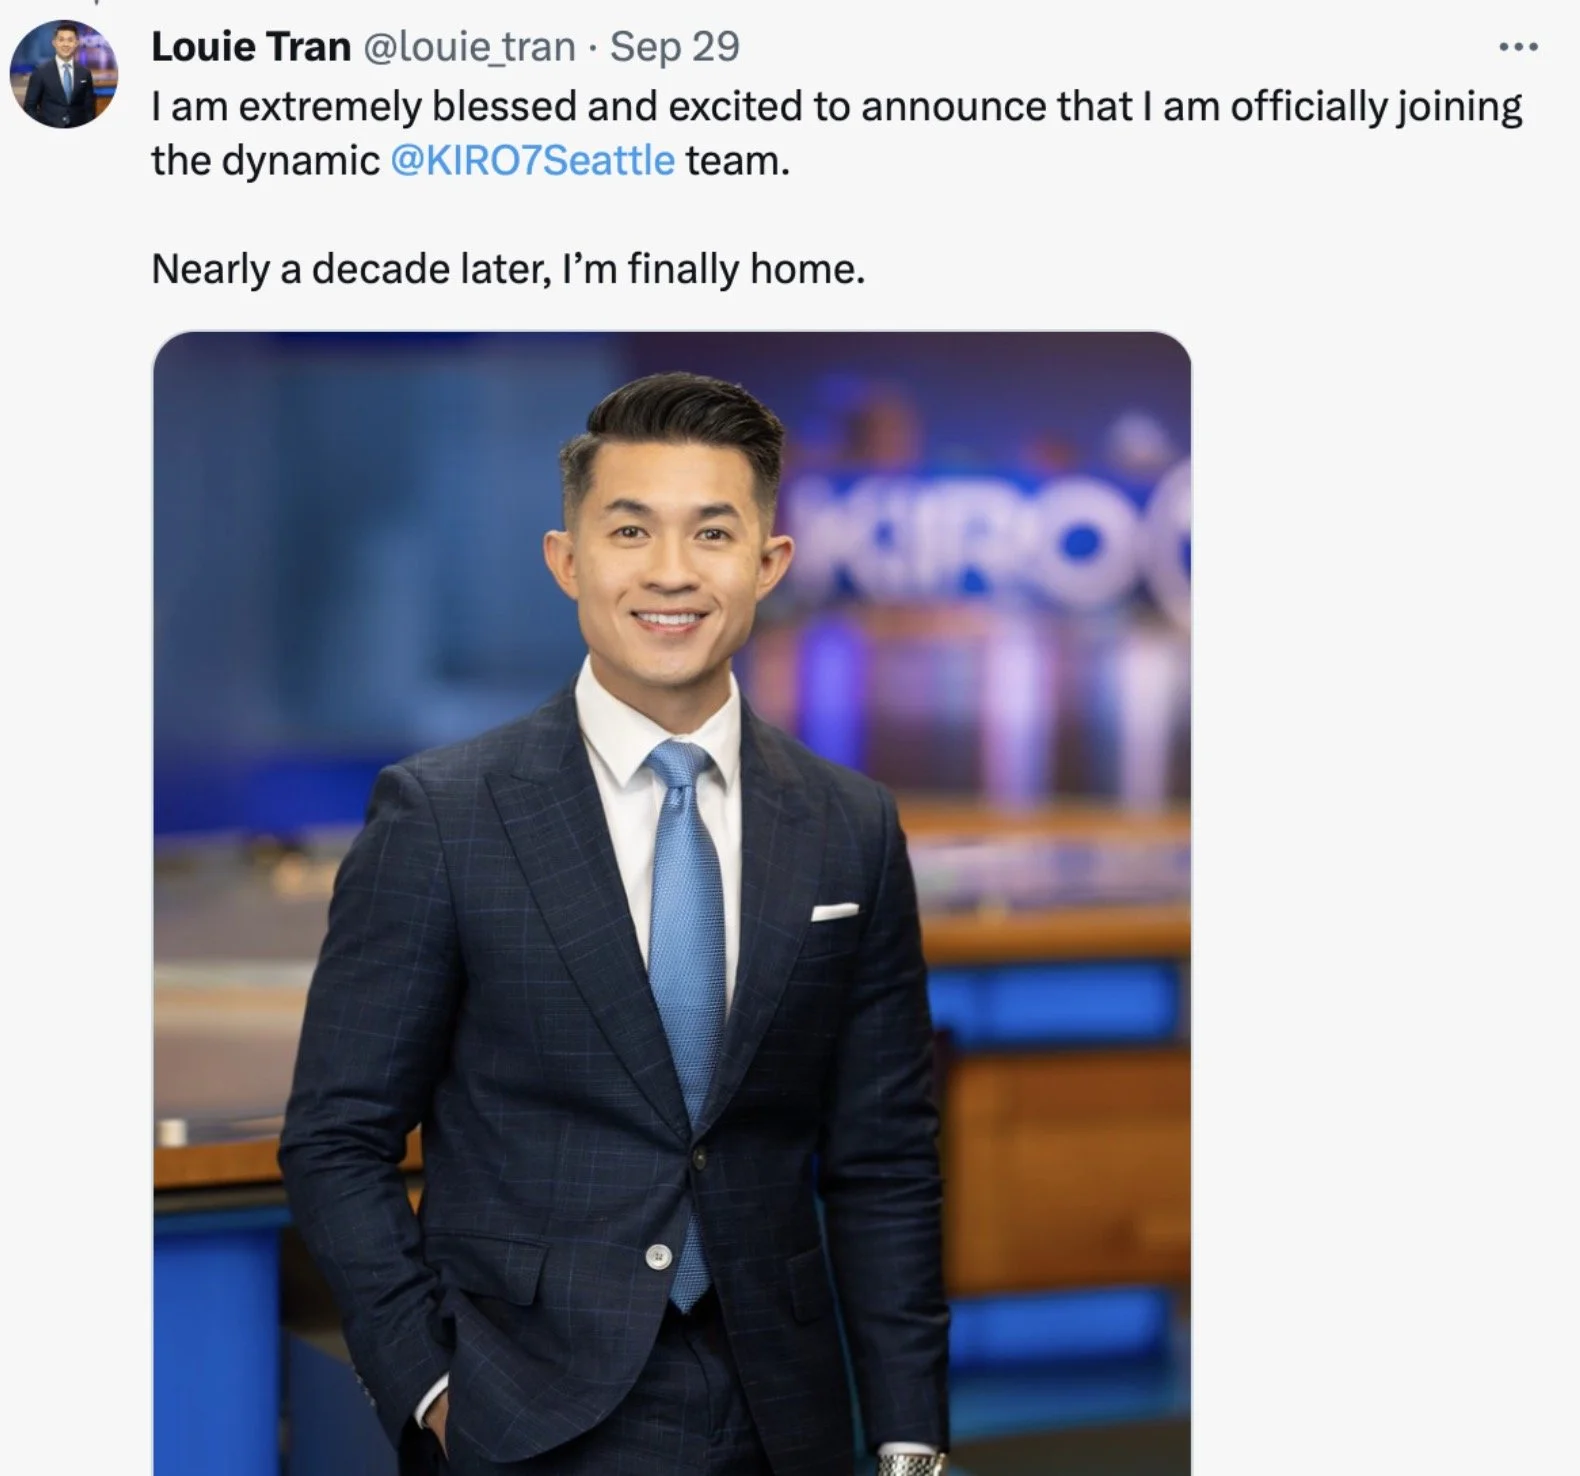
Task: Select the white pocket square on the suit
Action: click(835, 911)
